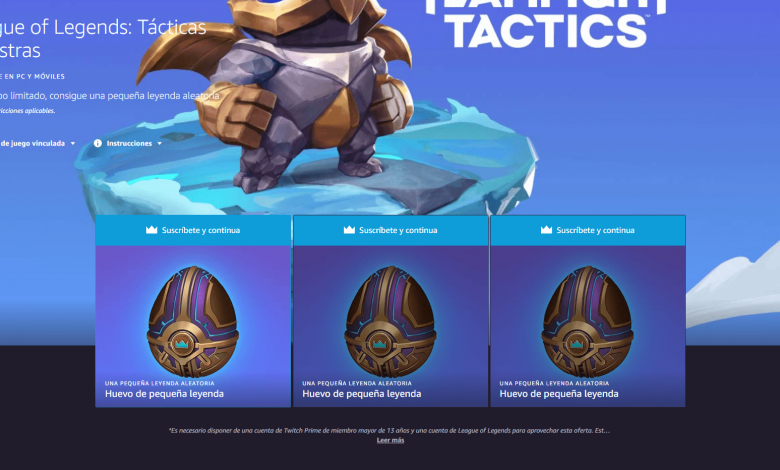
Task: Open the Leer más link
Action: [390, 440]
